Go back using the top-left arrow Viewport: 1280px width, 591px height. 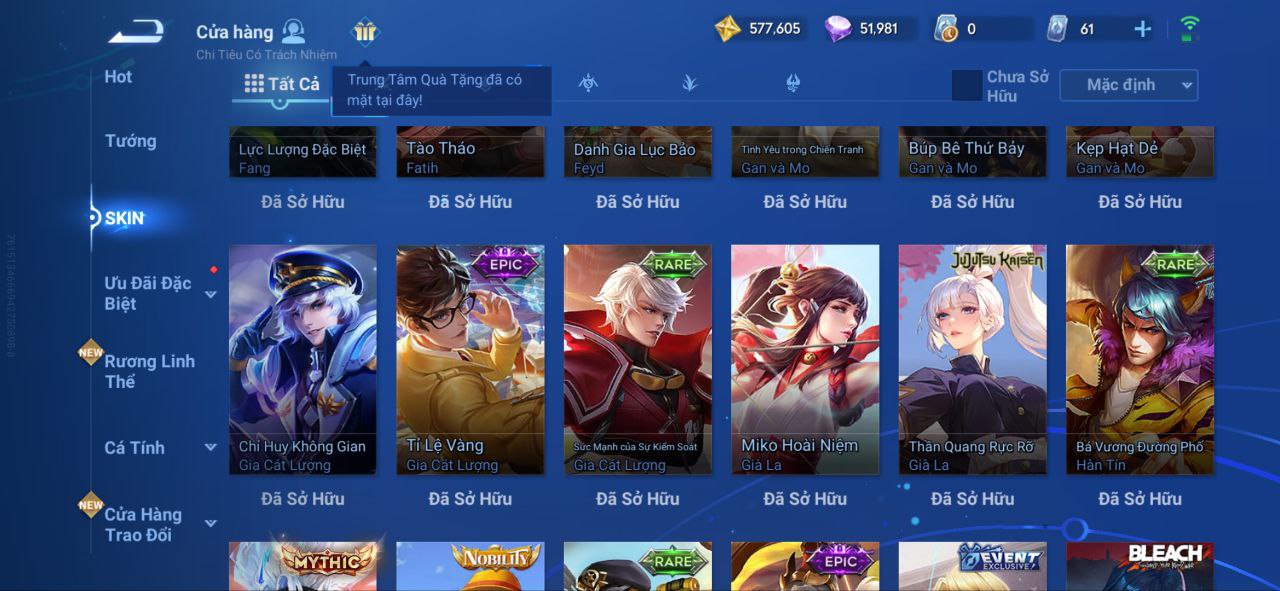(136, 32)
